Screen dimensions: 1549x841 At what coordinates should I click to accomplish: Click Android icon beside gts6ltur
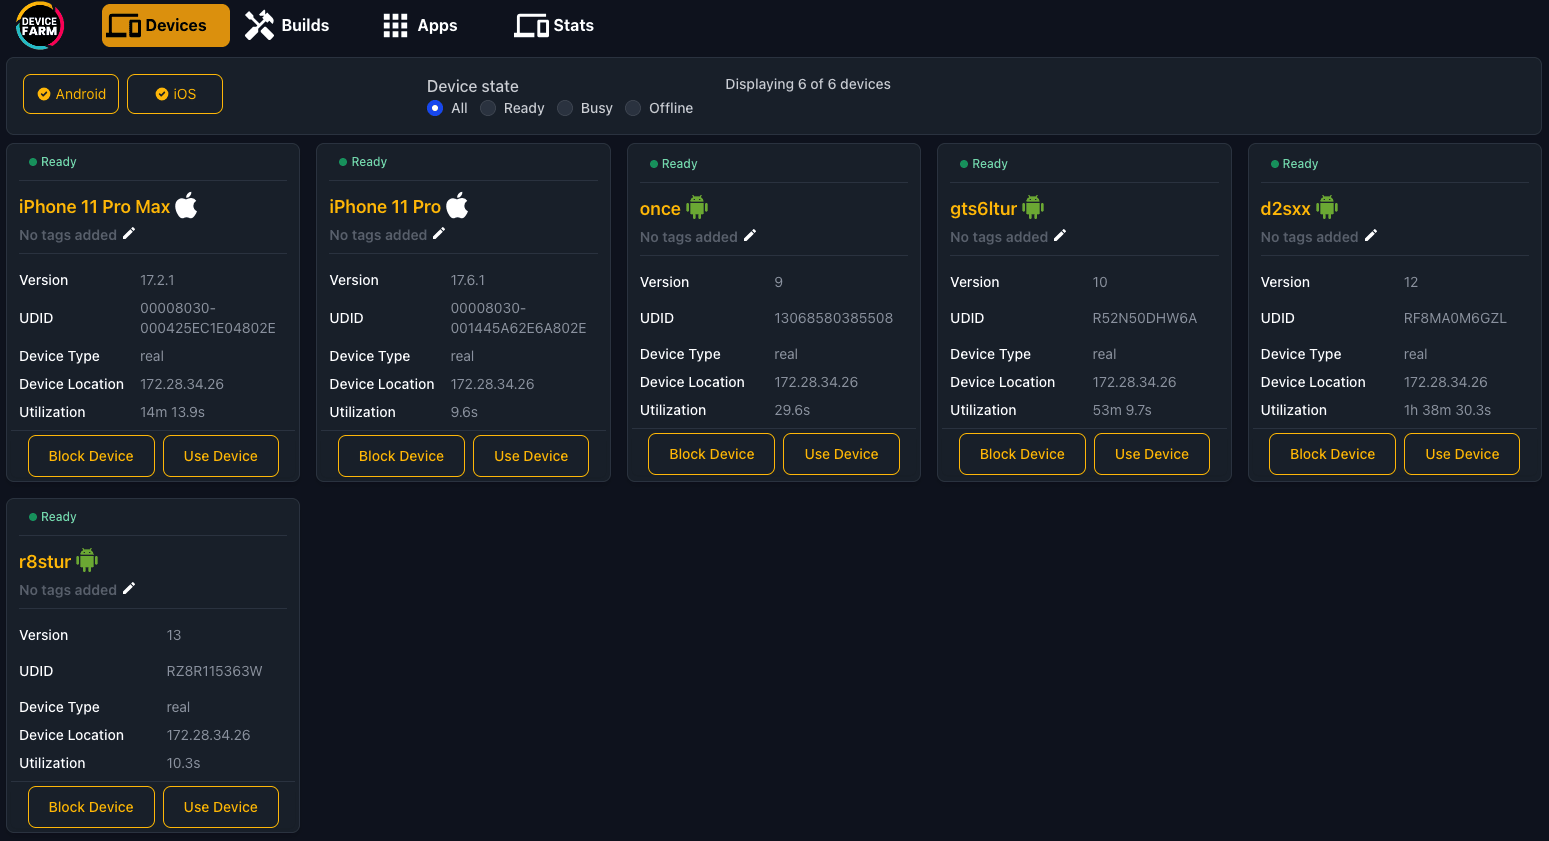1033,207
